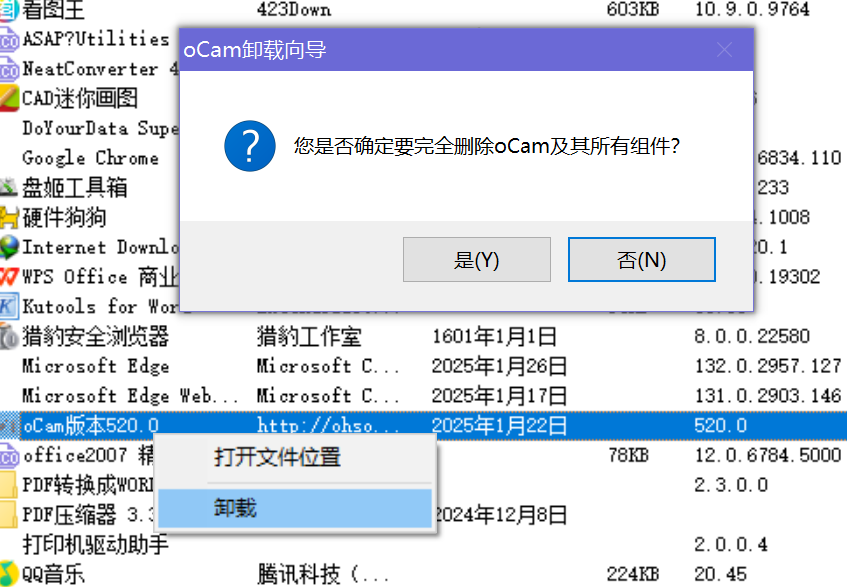Click publisher 猎豹工作室 cell
The width and height of the screenshot is (847, 587).
(309, 336)
